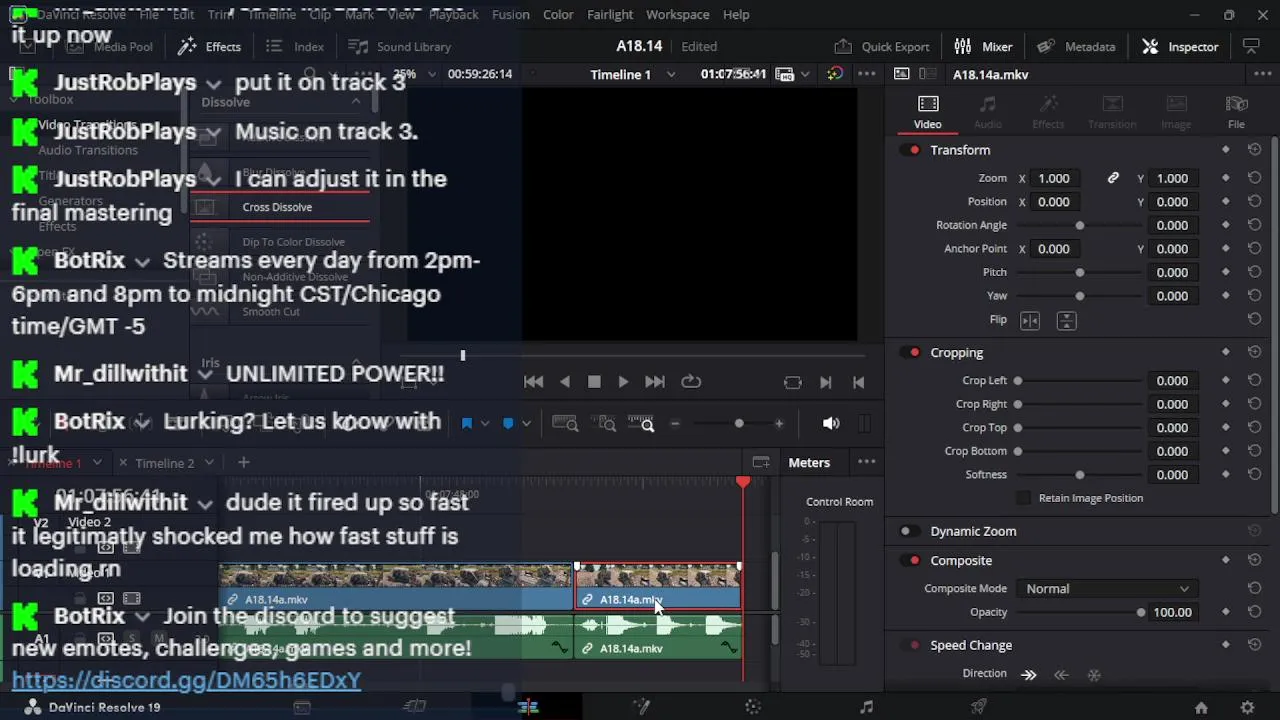Jump to first frame in viewer transport
The image size is (1280, 720).
534,382
